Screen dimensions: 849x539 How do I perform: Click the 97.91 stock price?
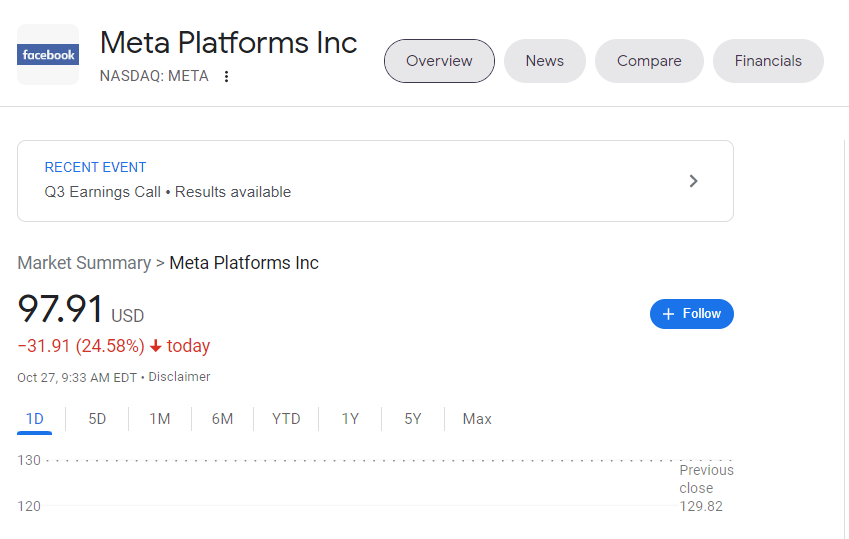60,308
